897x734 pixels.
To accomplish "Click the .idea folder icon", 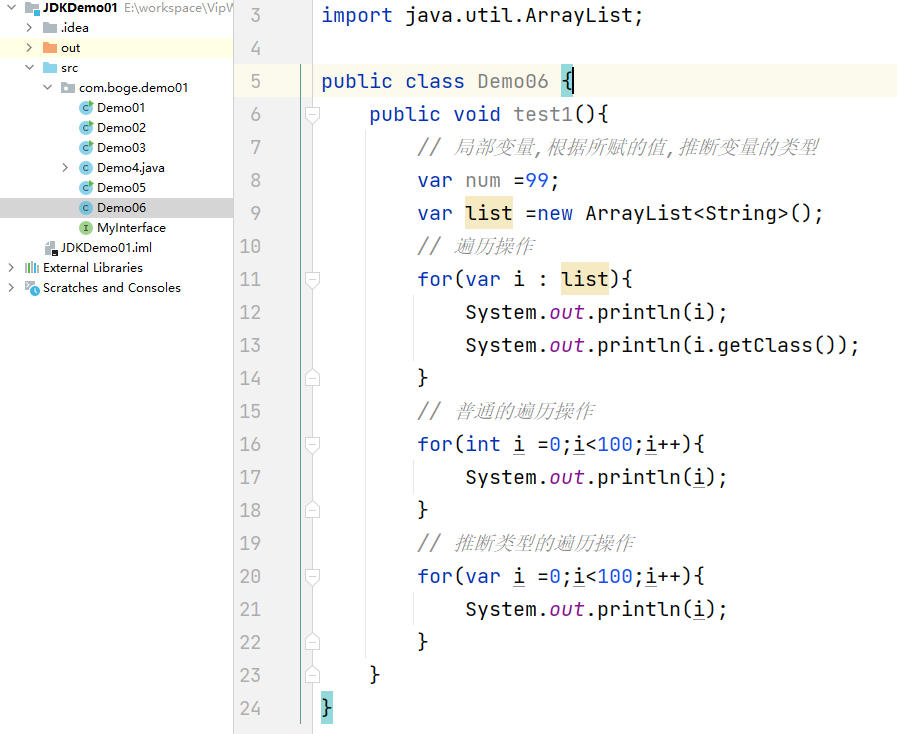I will (50, 27).
